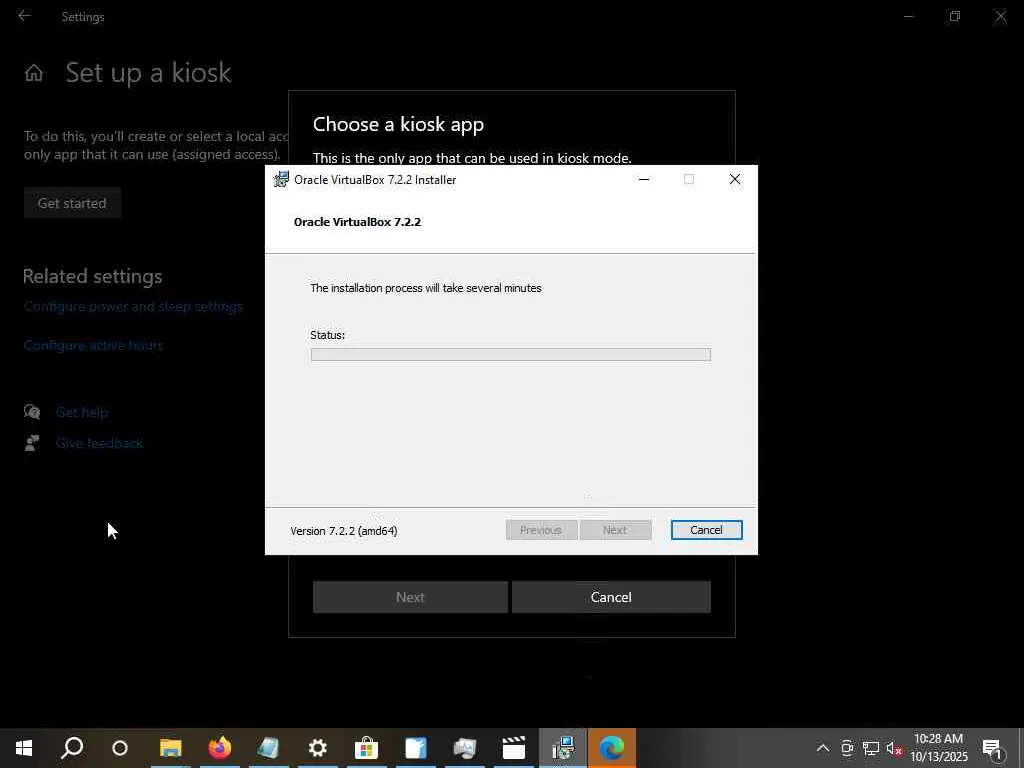1024x768 pixels.
Task: Open the Get help link in Settings
Action: click(82, 412)
